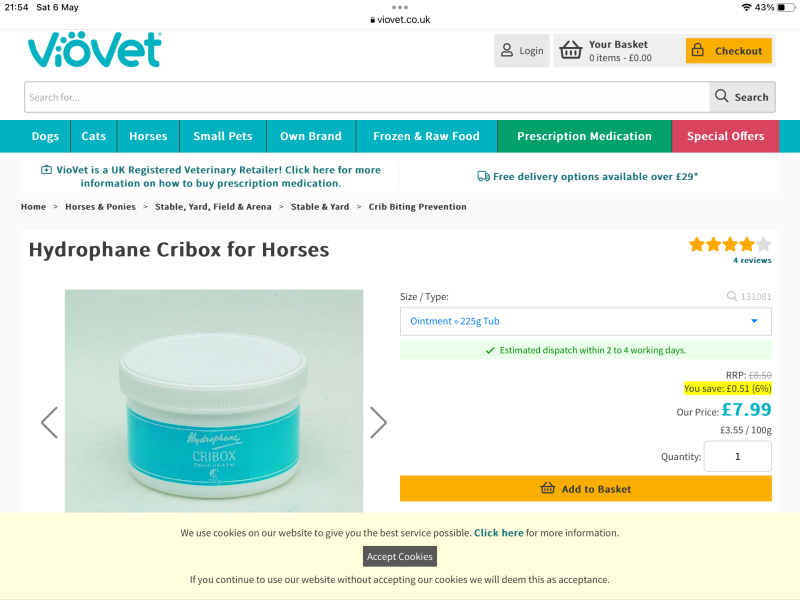Accept Cookies button
The width and height of the screenshot is (800, 600).
point(399,557)
